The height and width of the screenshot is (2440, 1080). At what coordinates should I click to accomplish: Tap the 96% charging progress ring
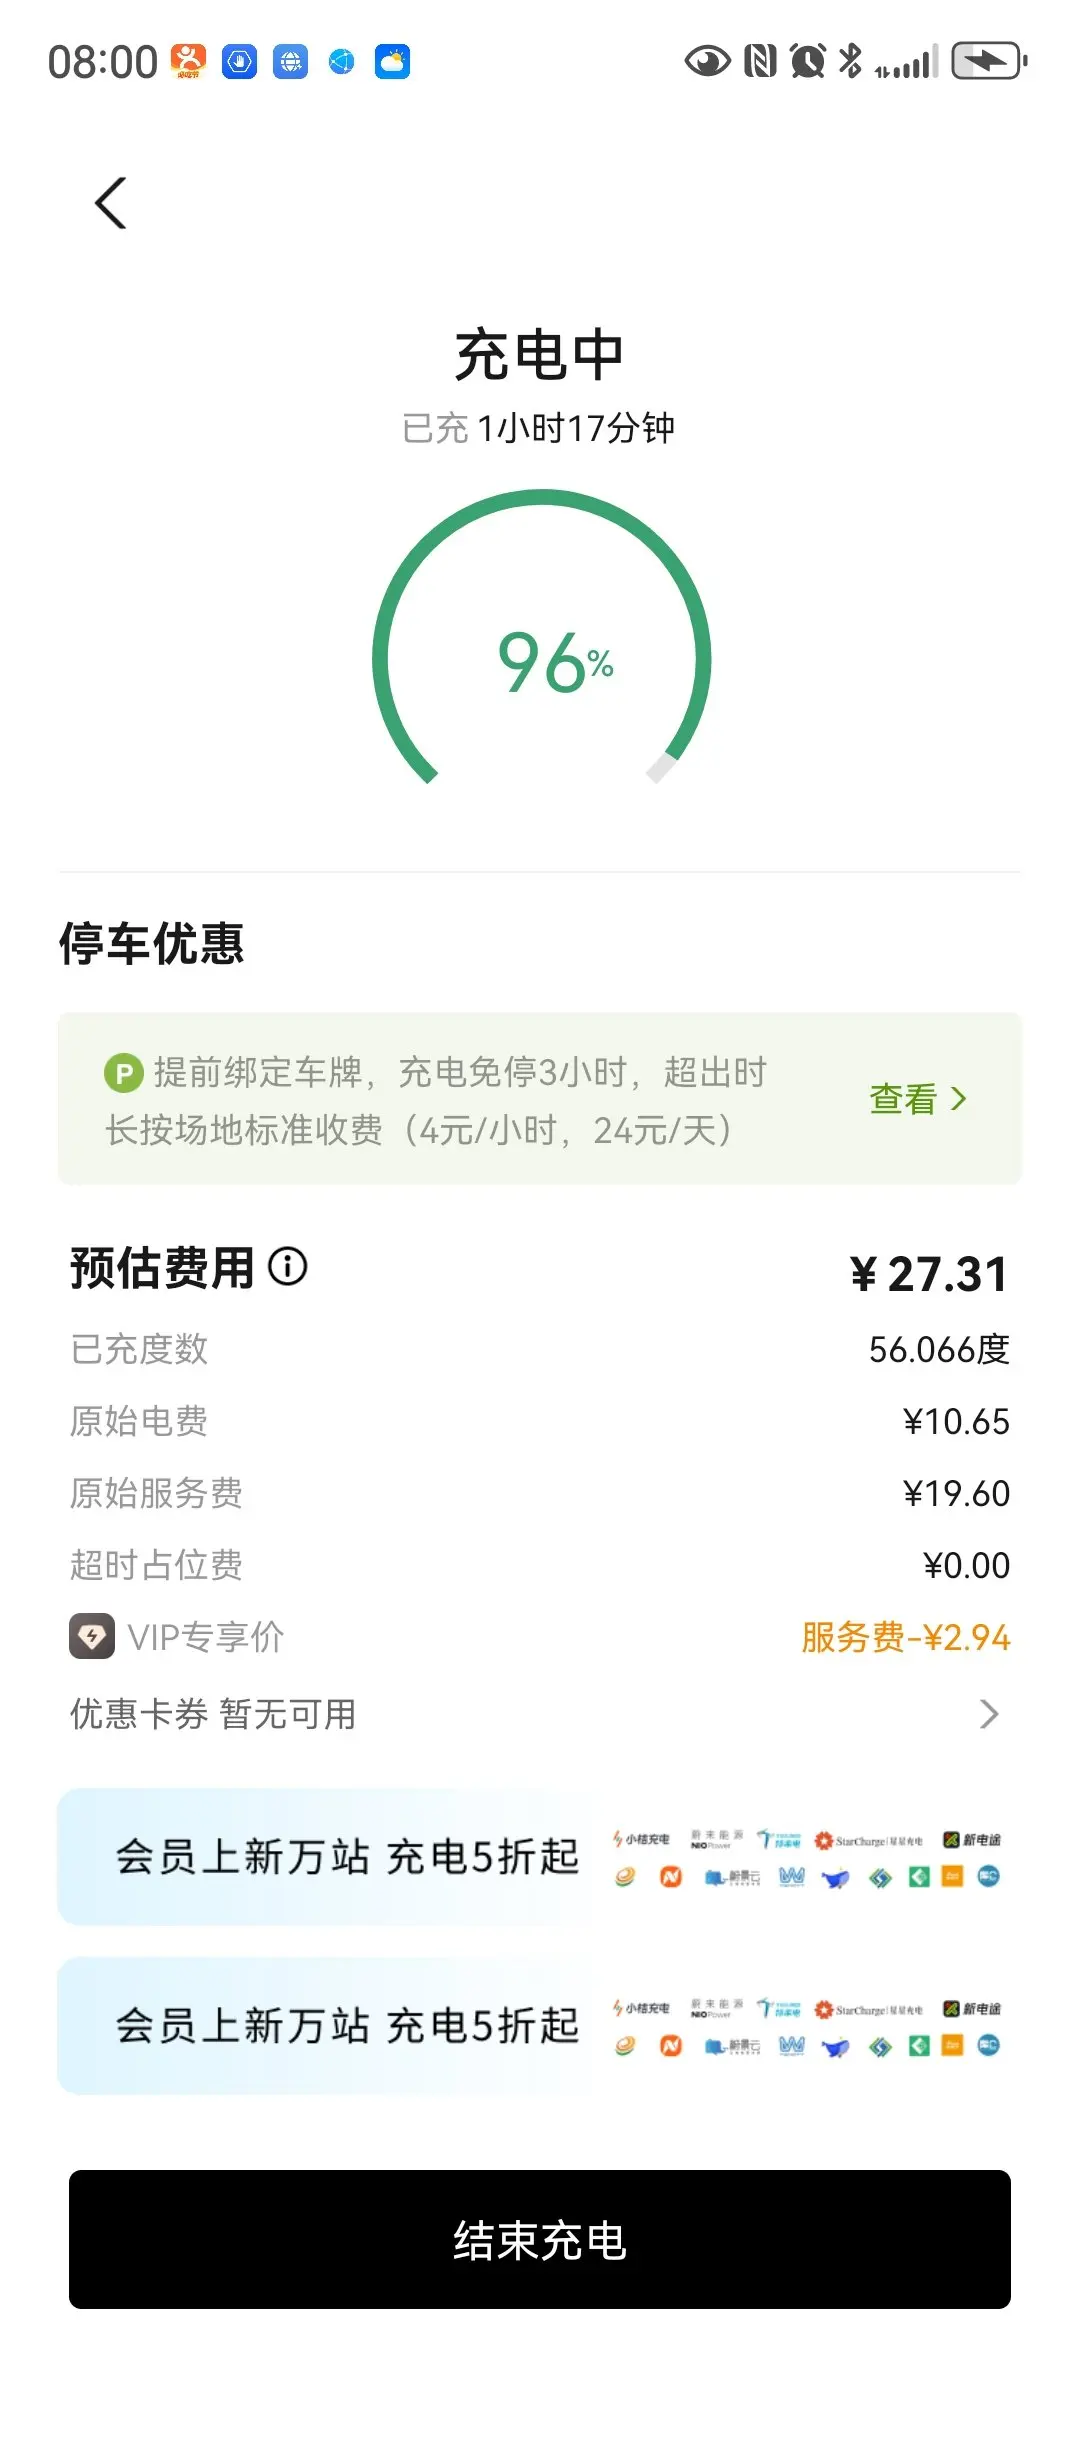541,640
